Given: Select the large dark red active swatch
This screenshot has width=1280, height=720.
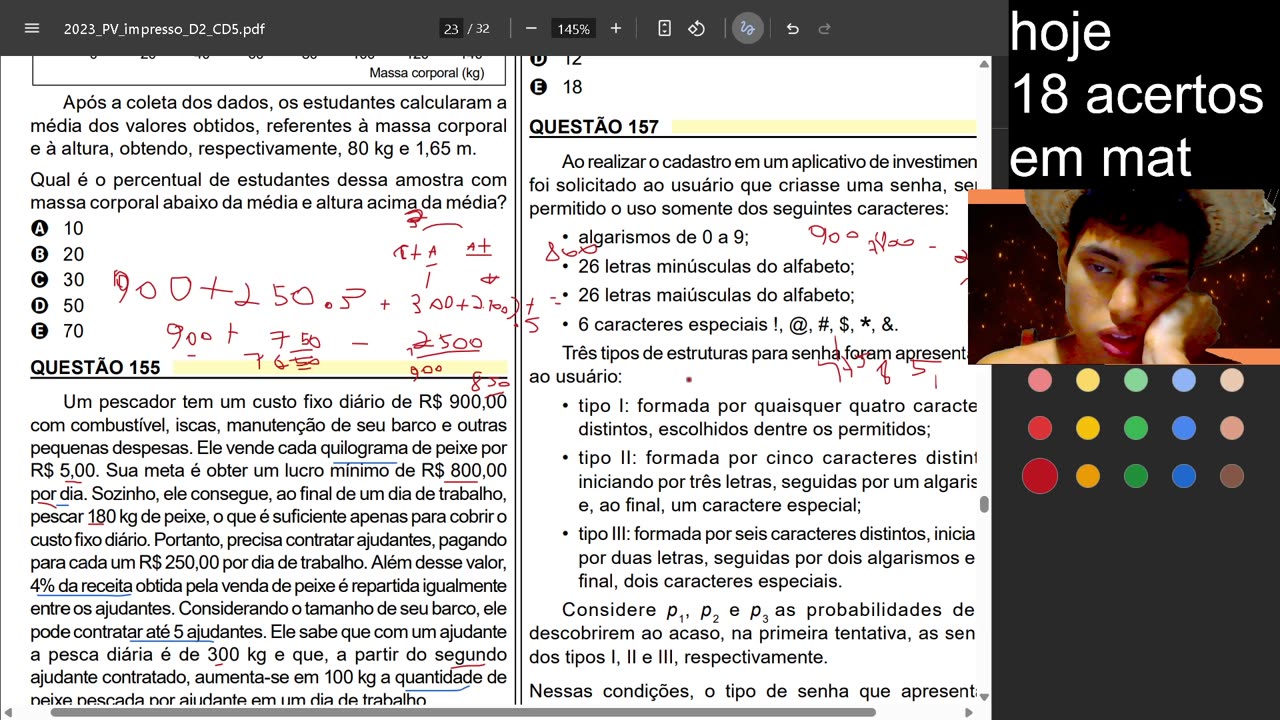Looking at the screenshot, I should (x=1040, y=476).
